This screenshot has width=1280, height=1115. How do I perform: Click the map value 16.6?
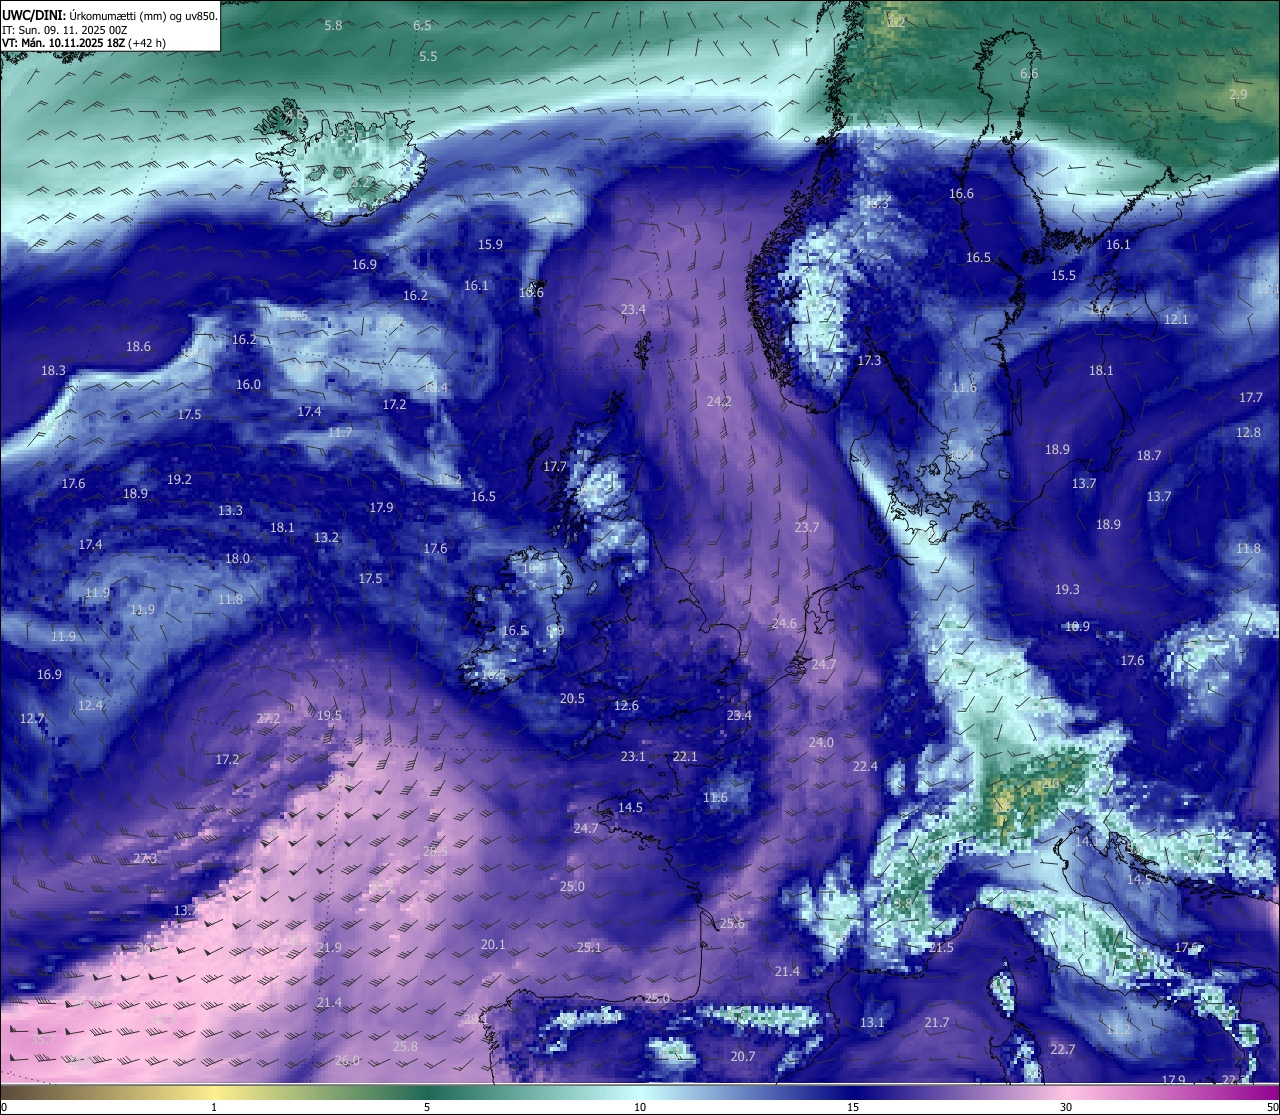click(961, 194)
